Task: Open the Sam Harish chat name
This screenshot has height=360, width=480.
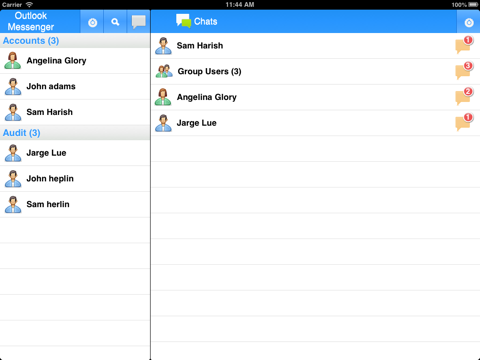Action: 200,46
